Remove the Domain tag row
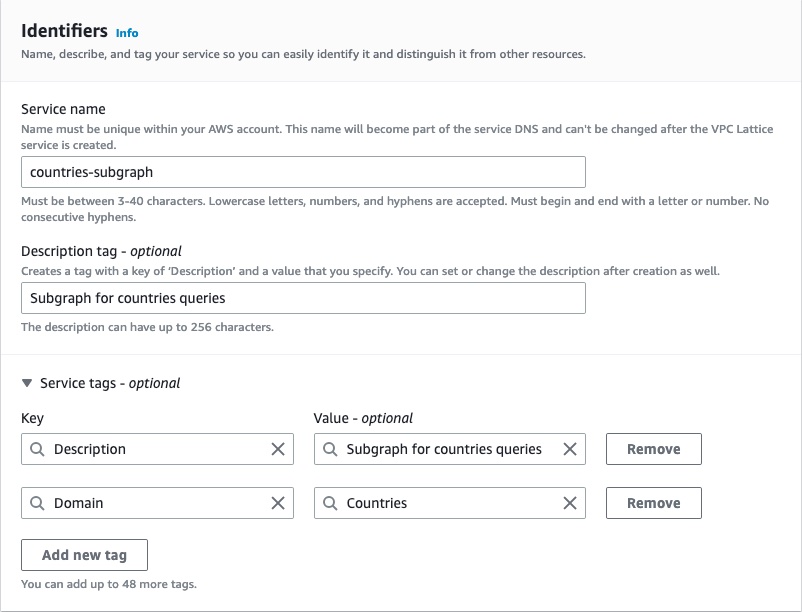The image size is (802, 612). [653, 503]
